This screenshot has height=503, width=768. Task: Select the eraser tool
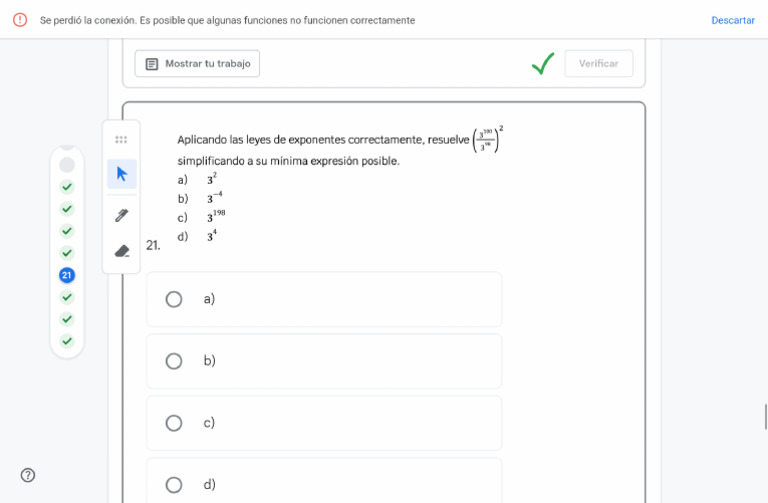[122, 251]
